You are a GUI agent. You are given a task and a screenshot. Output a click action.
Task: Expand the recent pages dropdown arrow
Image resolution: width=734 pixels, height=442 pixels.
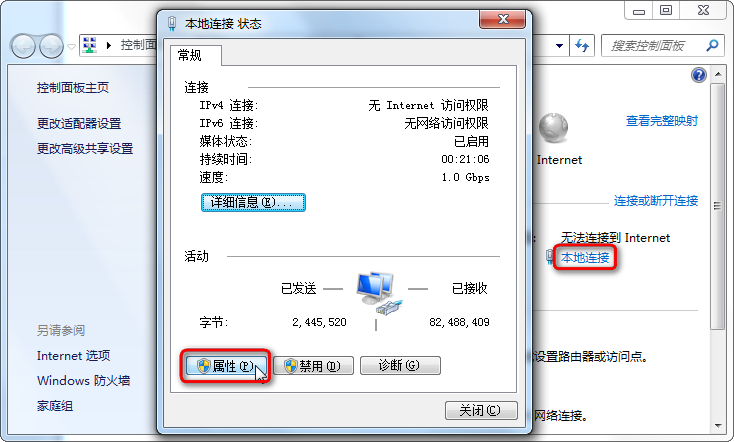[71, 46]
